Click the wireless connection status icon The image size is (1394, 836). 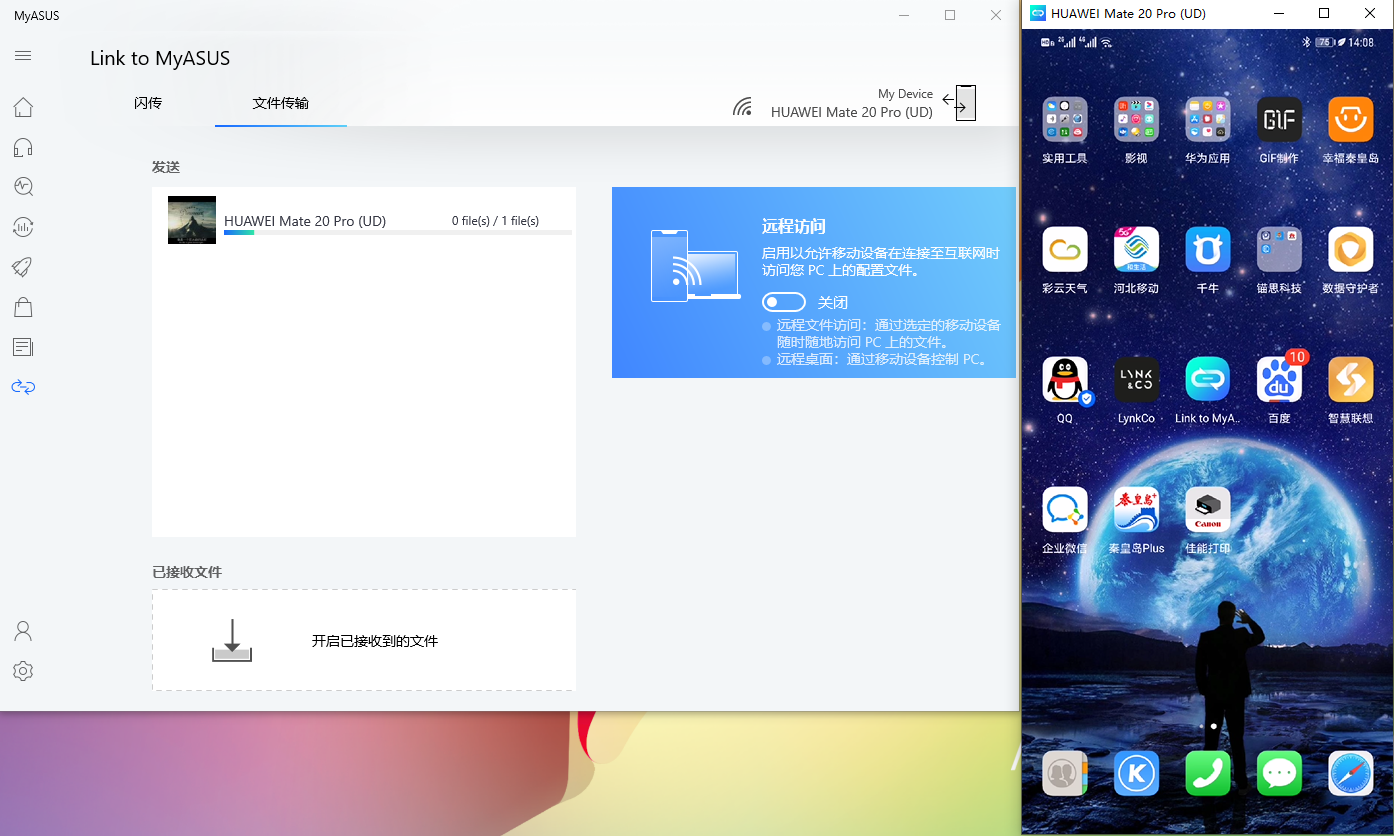point(742,107)
